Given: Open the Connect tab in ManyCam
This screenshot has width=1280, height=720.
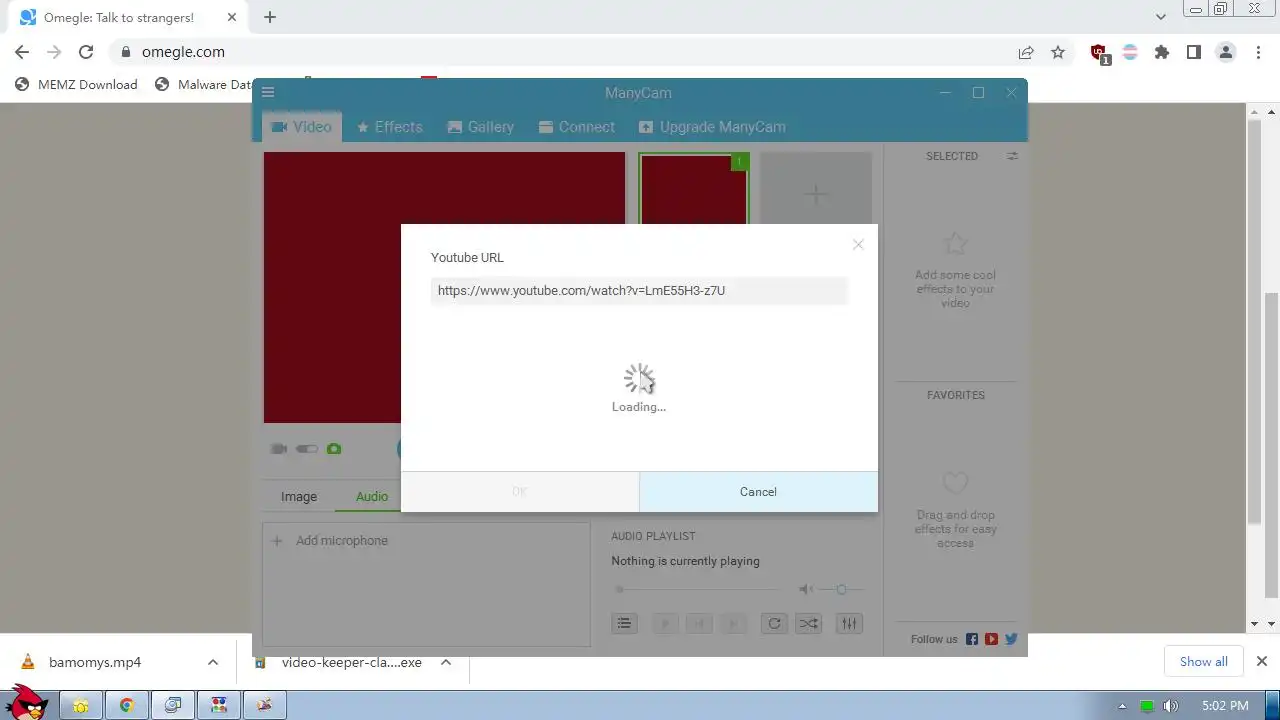Looking at the screenshot, I should pyautogui.click(x=577, y=127).
